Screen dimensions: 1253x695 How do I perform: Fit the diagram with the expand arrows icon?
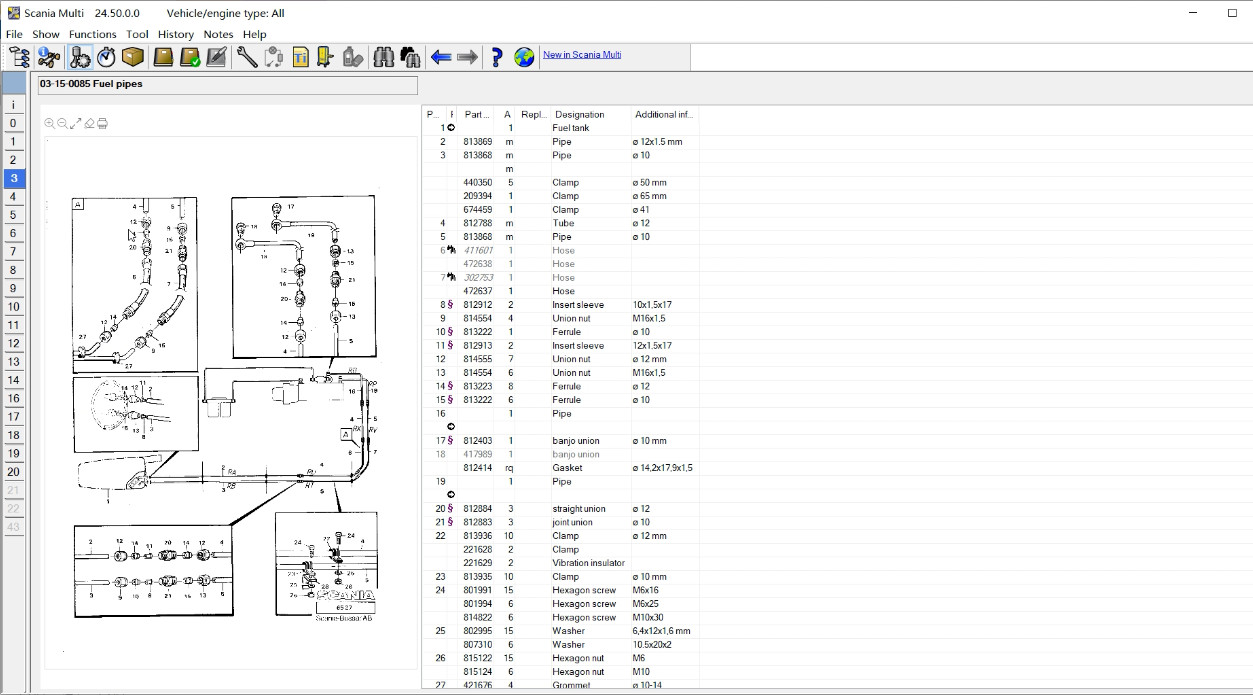click(x=76, y=123)
